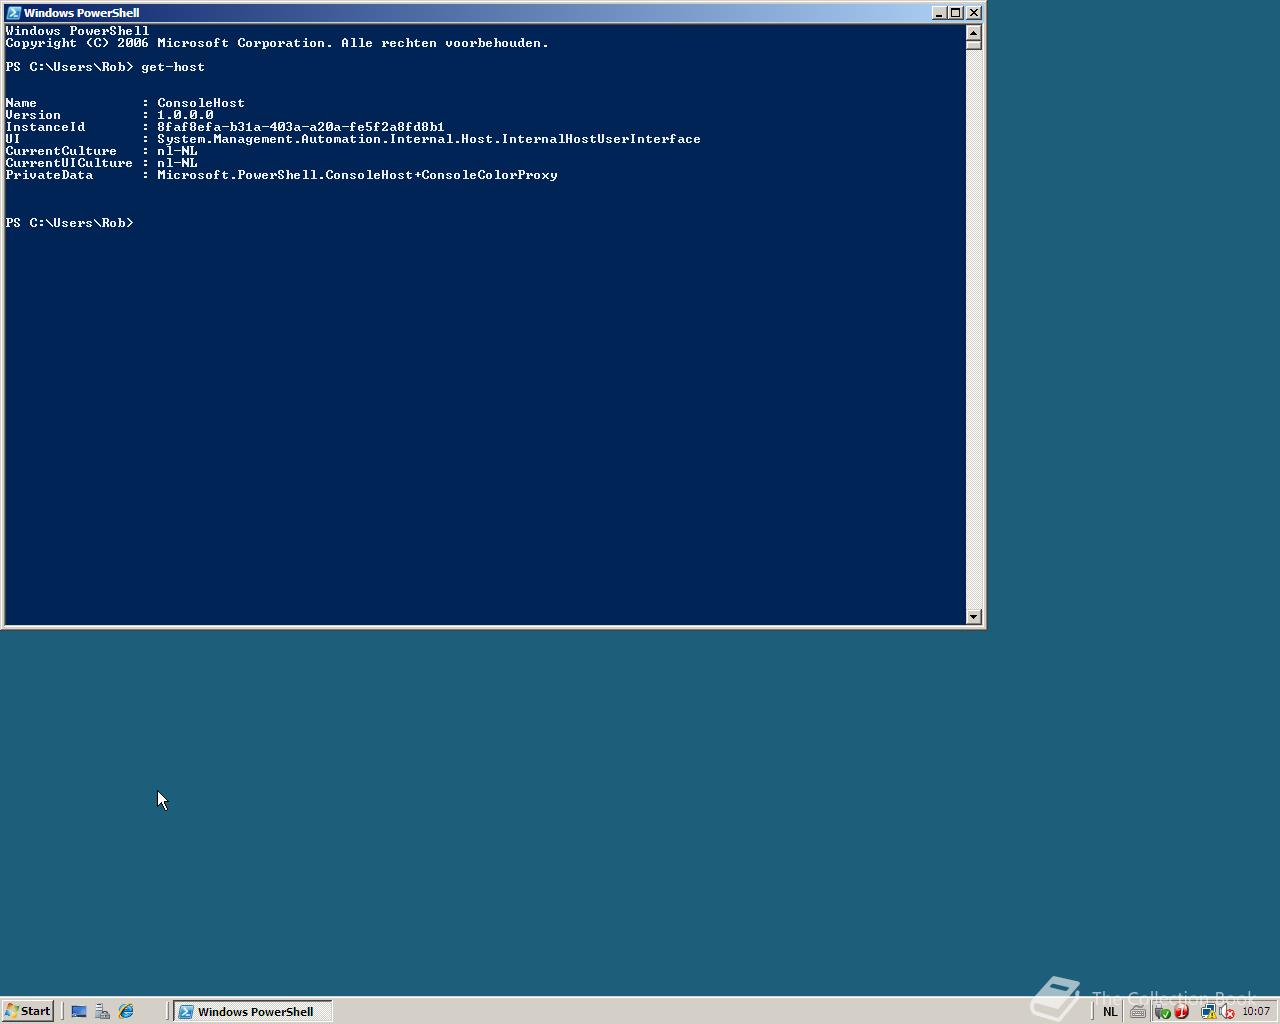Click the CurrentCulture 'nl-NL' value
1280x1024 pixels.
[x=177, y=151]
